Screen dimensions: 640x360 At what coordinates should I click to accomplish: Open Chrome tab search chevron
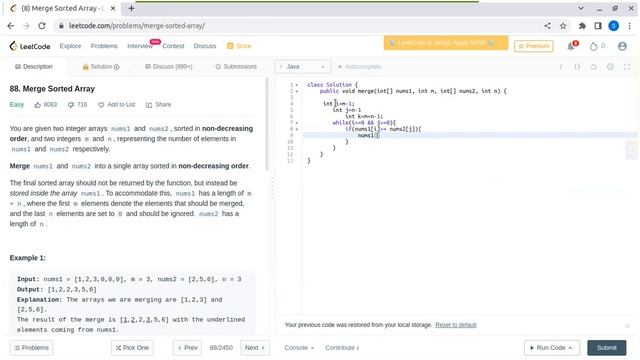click(x=581, y=8)
